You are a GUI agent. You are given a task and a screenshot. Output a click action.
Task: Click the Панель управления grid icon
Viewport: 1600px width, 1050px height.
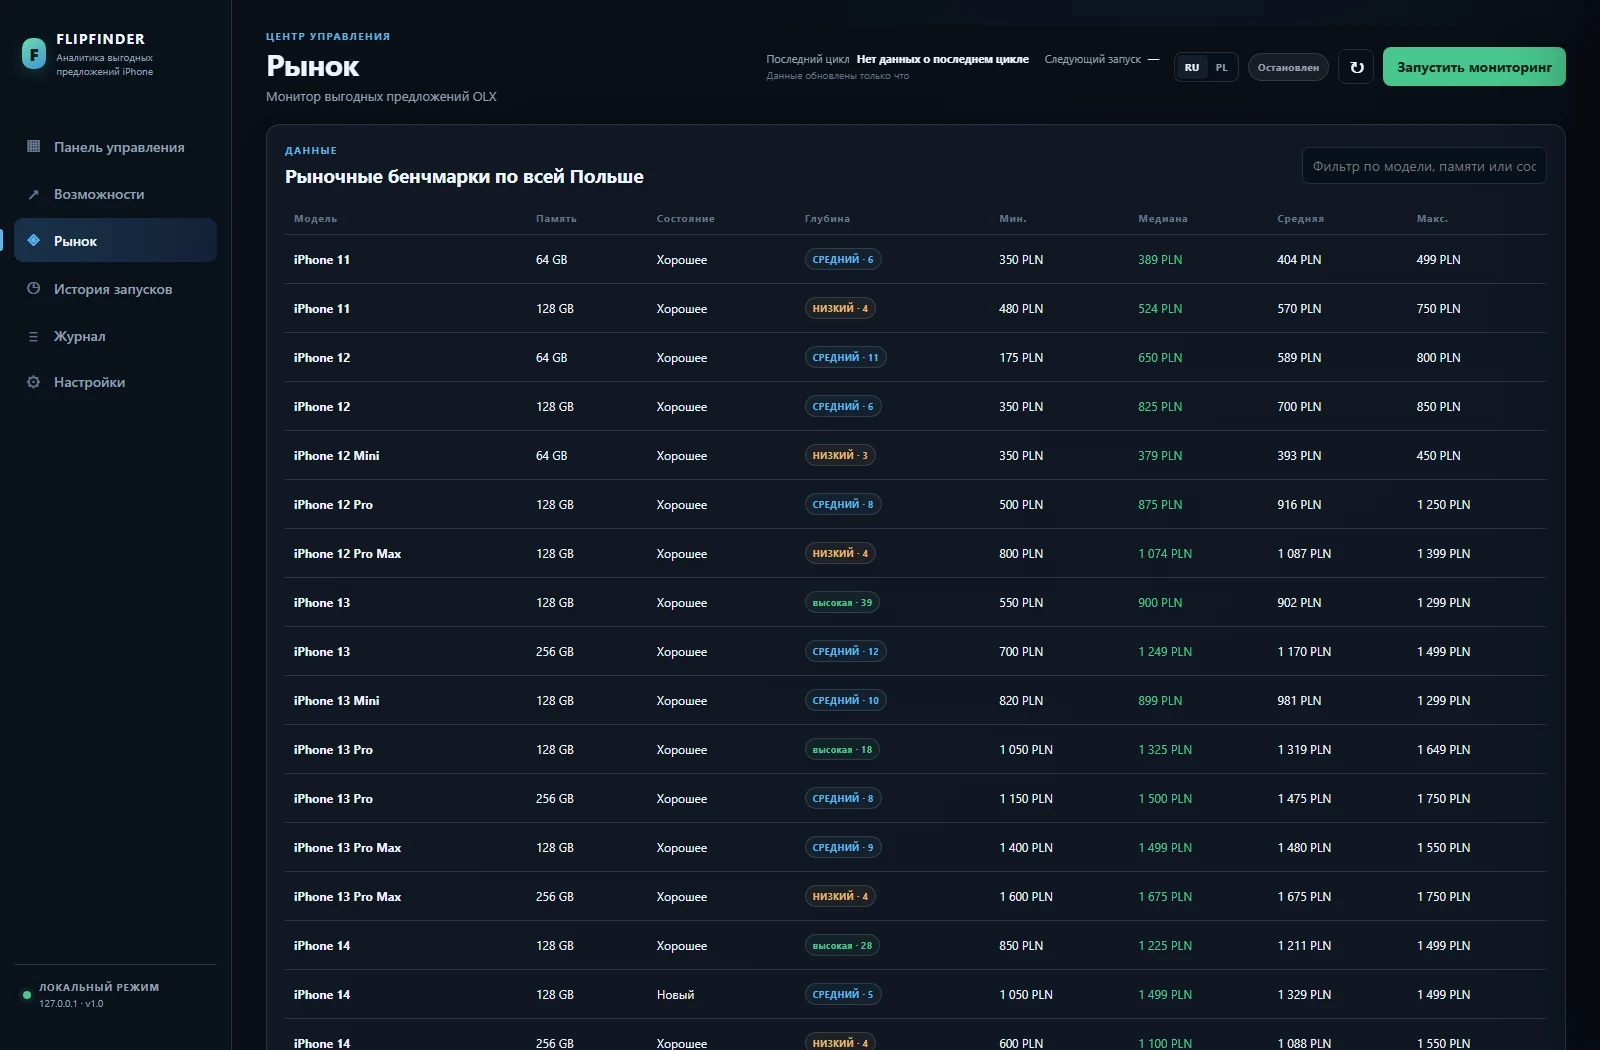(x=33, y=147)
